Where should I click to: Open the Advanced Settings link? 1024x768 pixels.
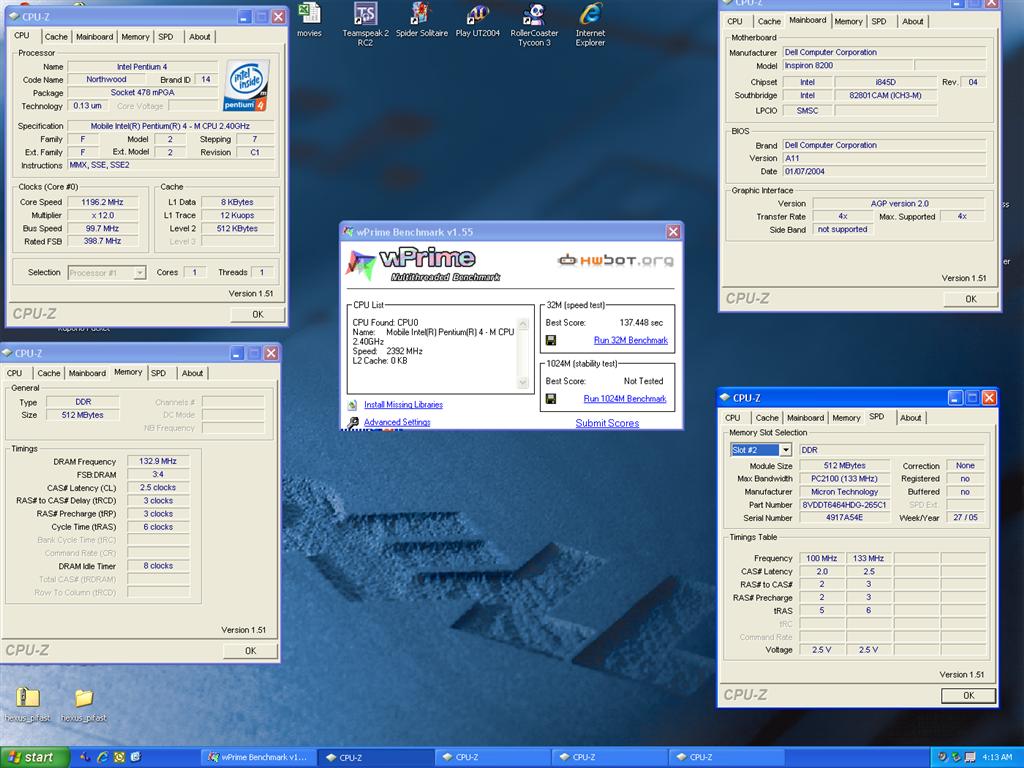point(397,423)
